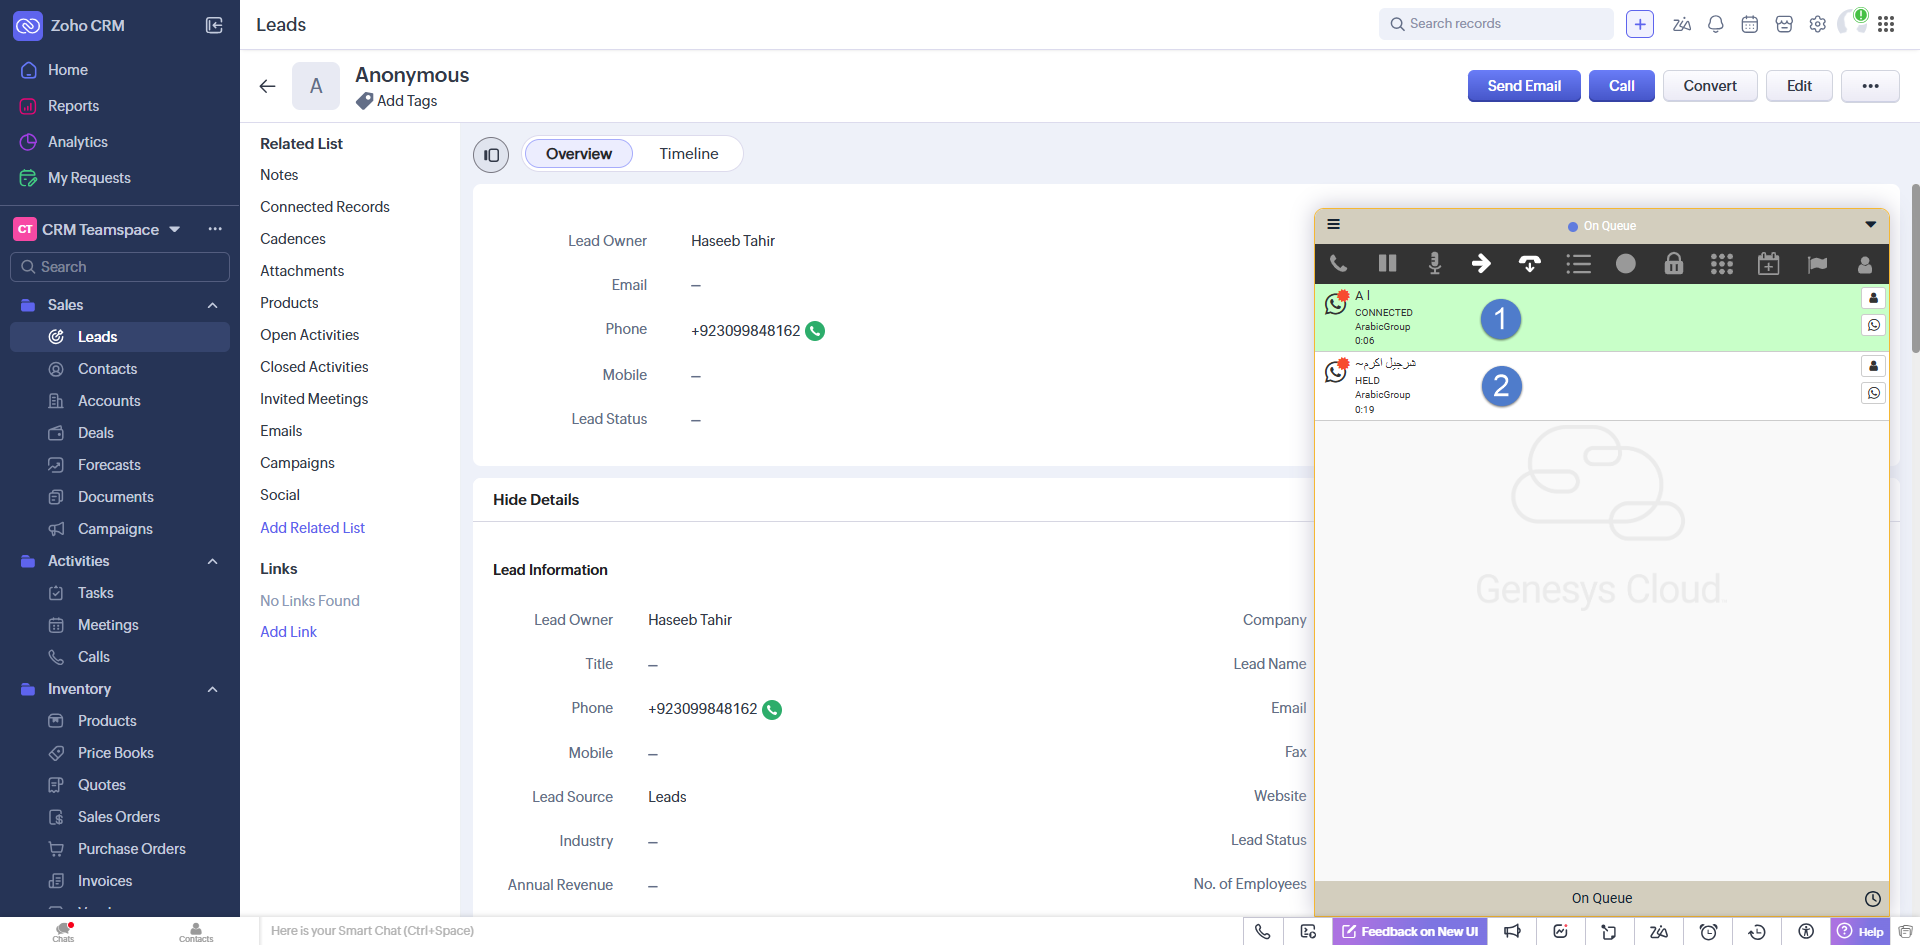Click the transfer arrow icon in Genesys toolbar
Screen dimensions: 1920x945
coord(1481,264)
